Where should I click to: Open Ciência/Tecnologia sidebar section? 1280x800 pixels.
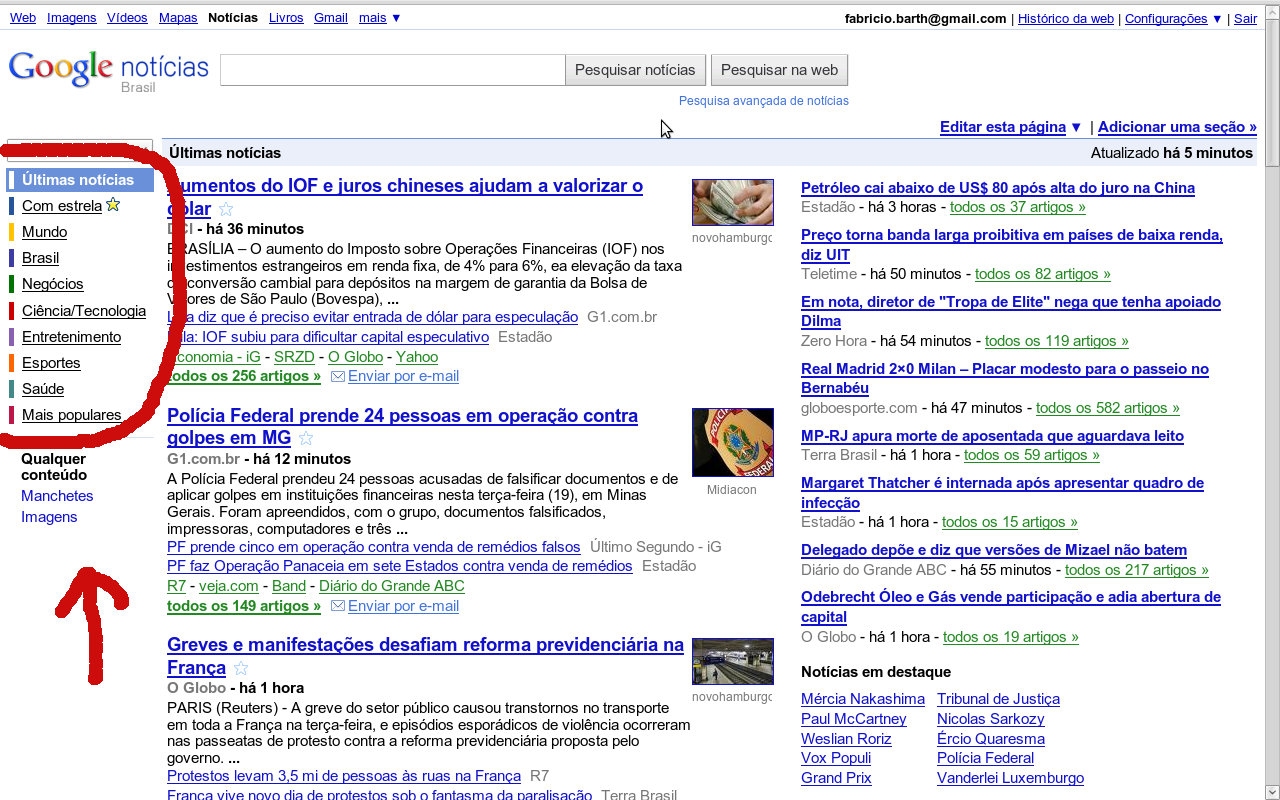click(x=84, y=311)
